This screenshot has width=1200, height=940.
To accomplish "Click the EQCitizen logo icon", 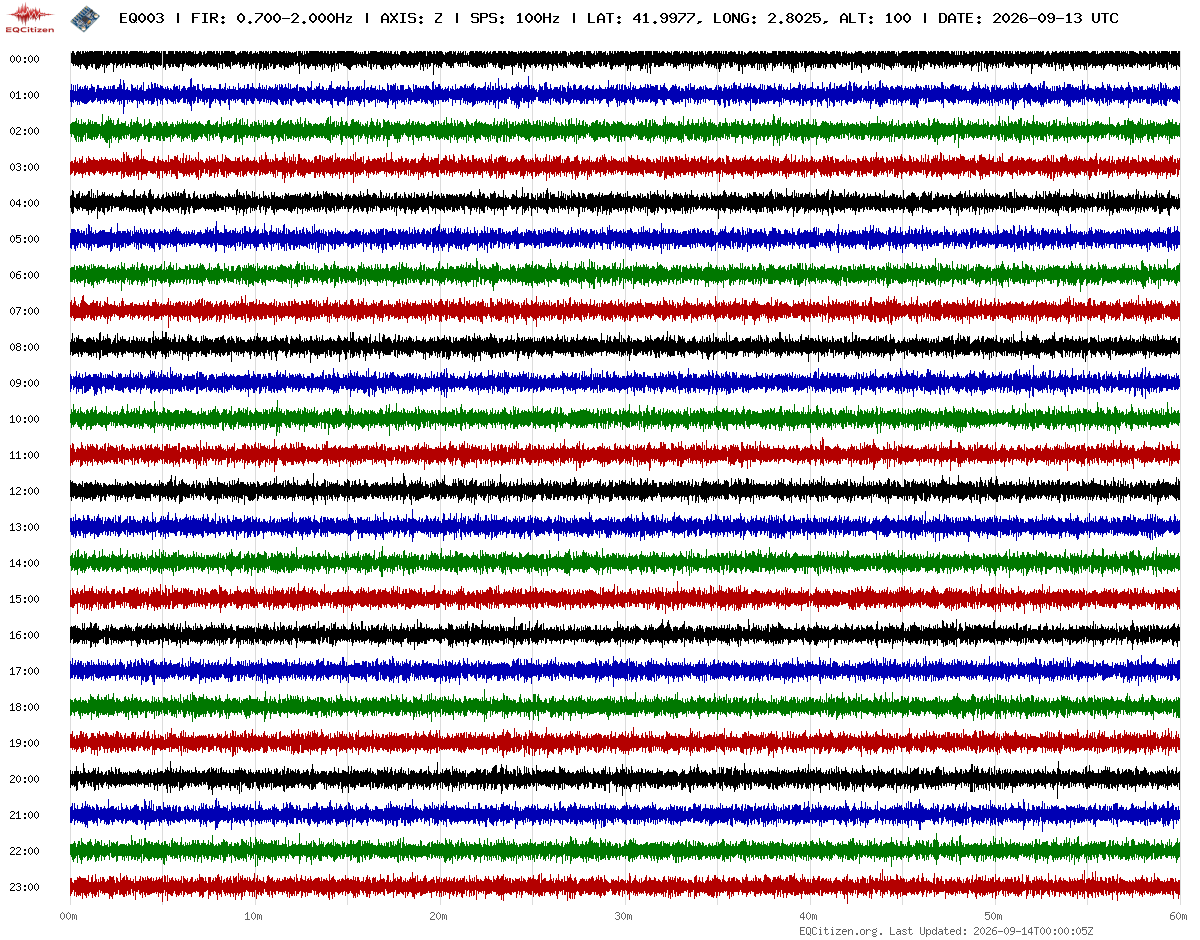I will pos(30,17).
